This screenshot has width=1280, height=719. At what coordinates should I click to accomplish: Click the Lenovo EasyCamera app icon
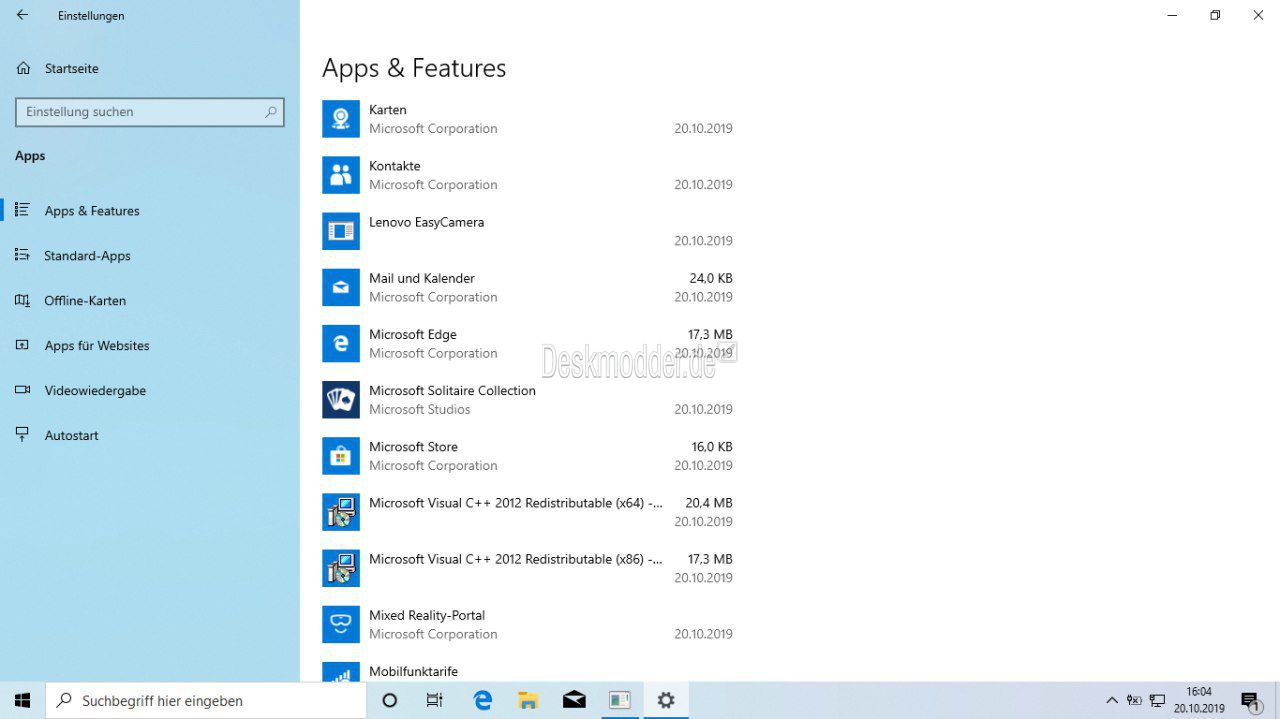(x=341, y=231)
